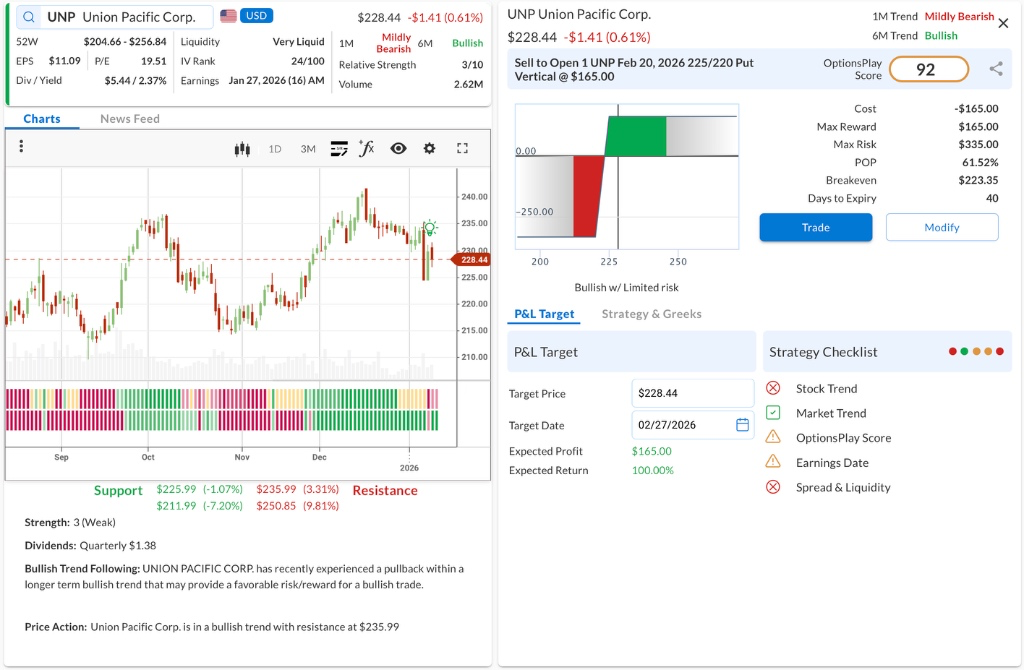Toggle the eye visibility icon on chart toolbar
This screenshot has height=670, width=1024.
coord(398,147)
